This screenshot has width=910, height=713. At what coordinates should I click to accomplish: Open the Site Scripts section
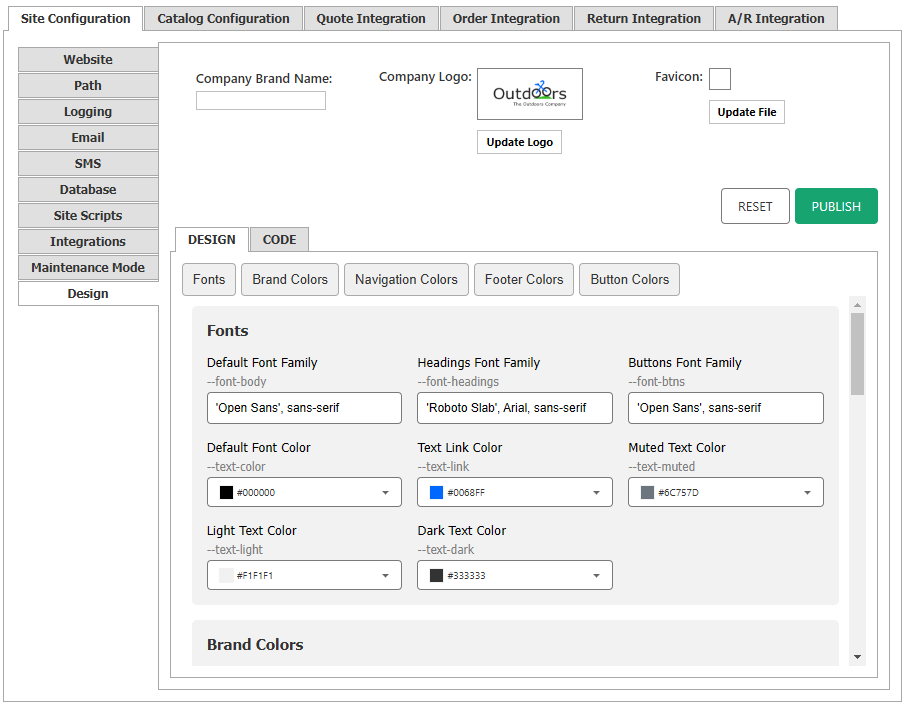point(88,216)
